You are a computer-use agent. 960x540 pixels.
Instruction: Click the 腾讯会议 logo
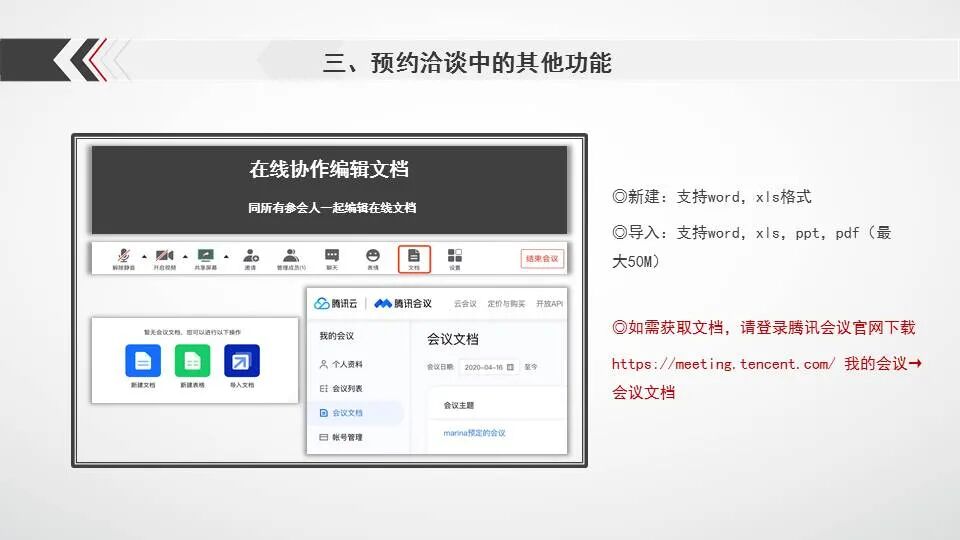point(403,304)
